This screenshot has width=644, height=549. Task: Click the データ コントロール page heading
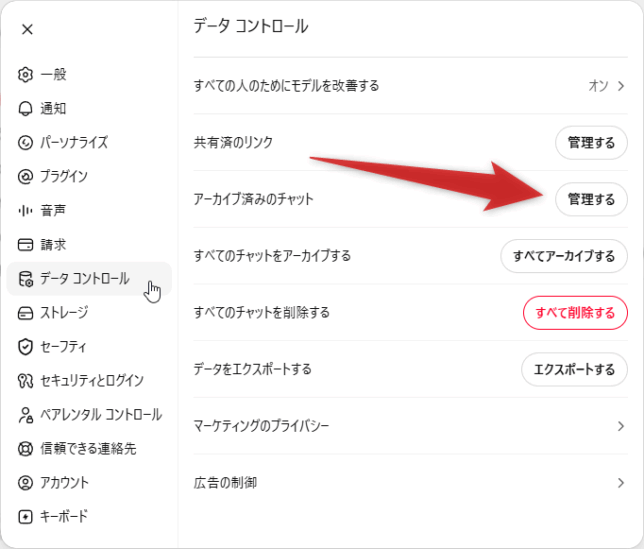click(251, 26)
